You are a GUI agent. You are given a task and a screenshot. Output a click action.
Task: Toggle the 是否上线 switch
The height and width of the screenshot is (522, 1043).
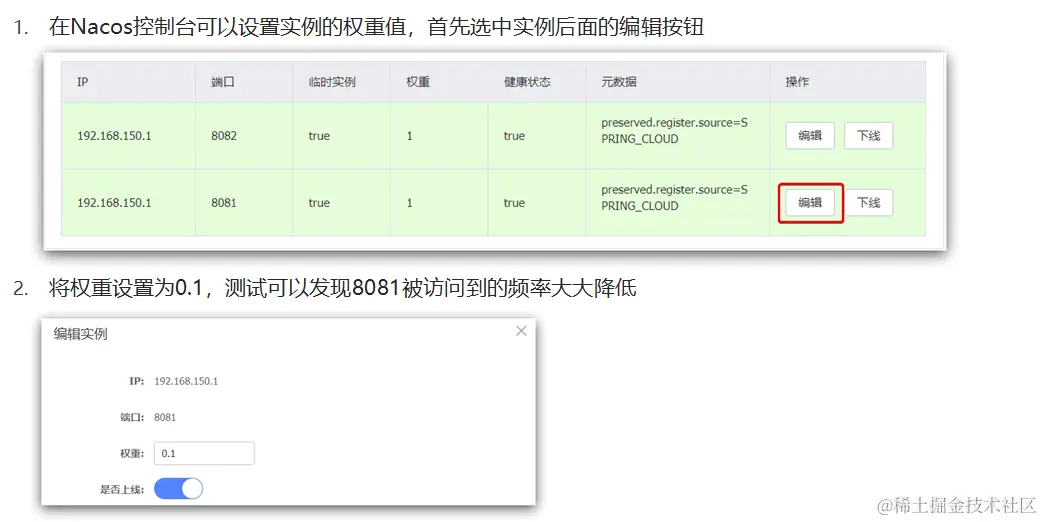[178, 489]
